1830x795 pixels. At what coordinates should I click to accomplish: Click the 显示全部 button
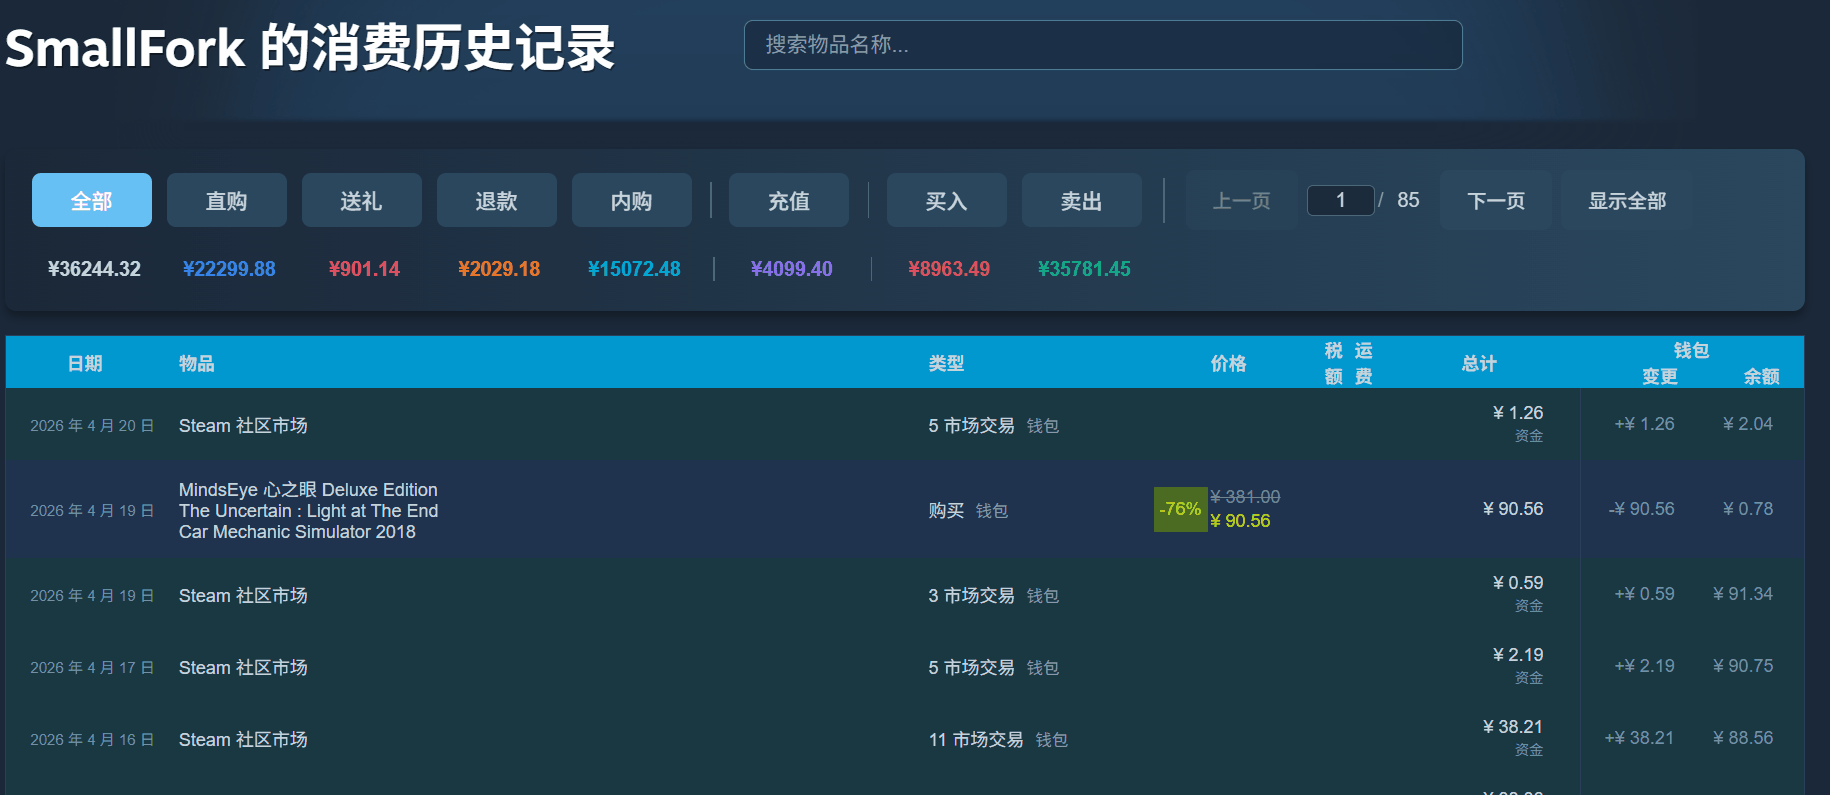click(x=1627, y=201)
